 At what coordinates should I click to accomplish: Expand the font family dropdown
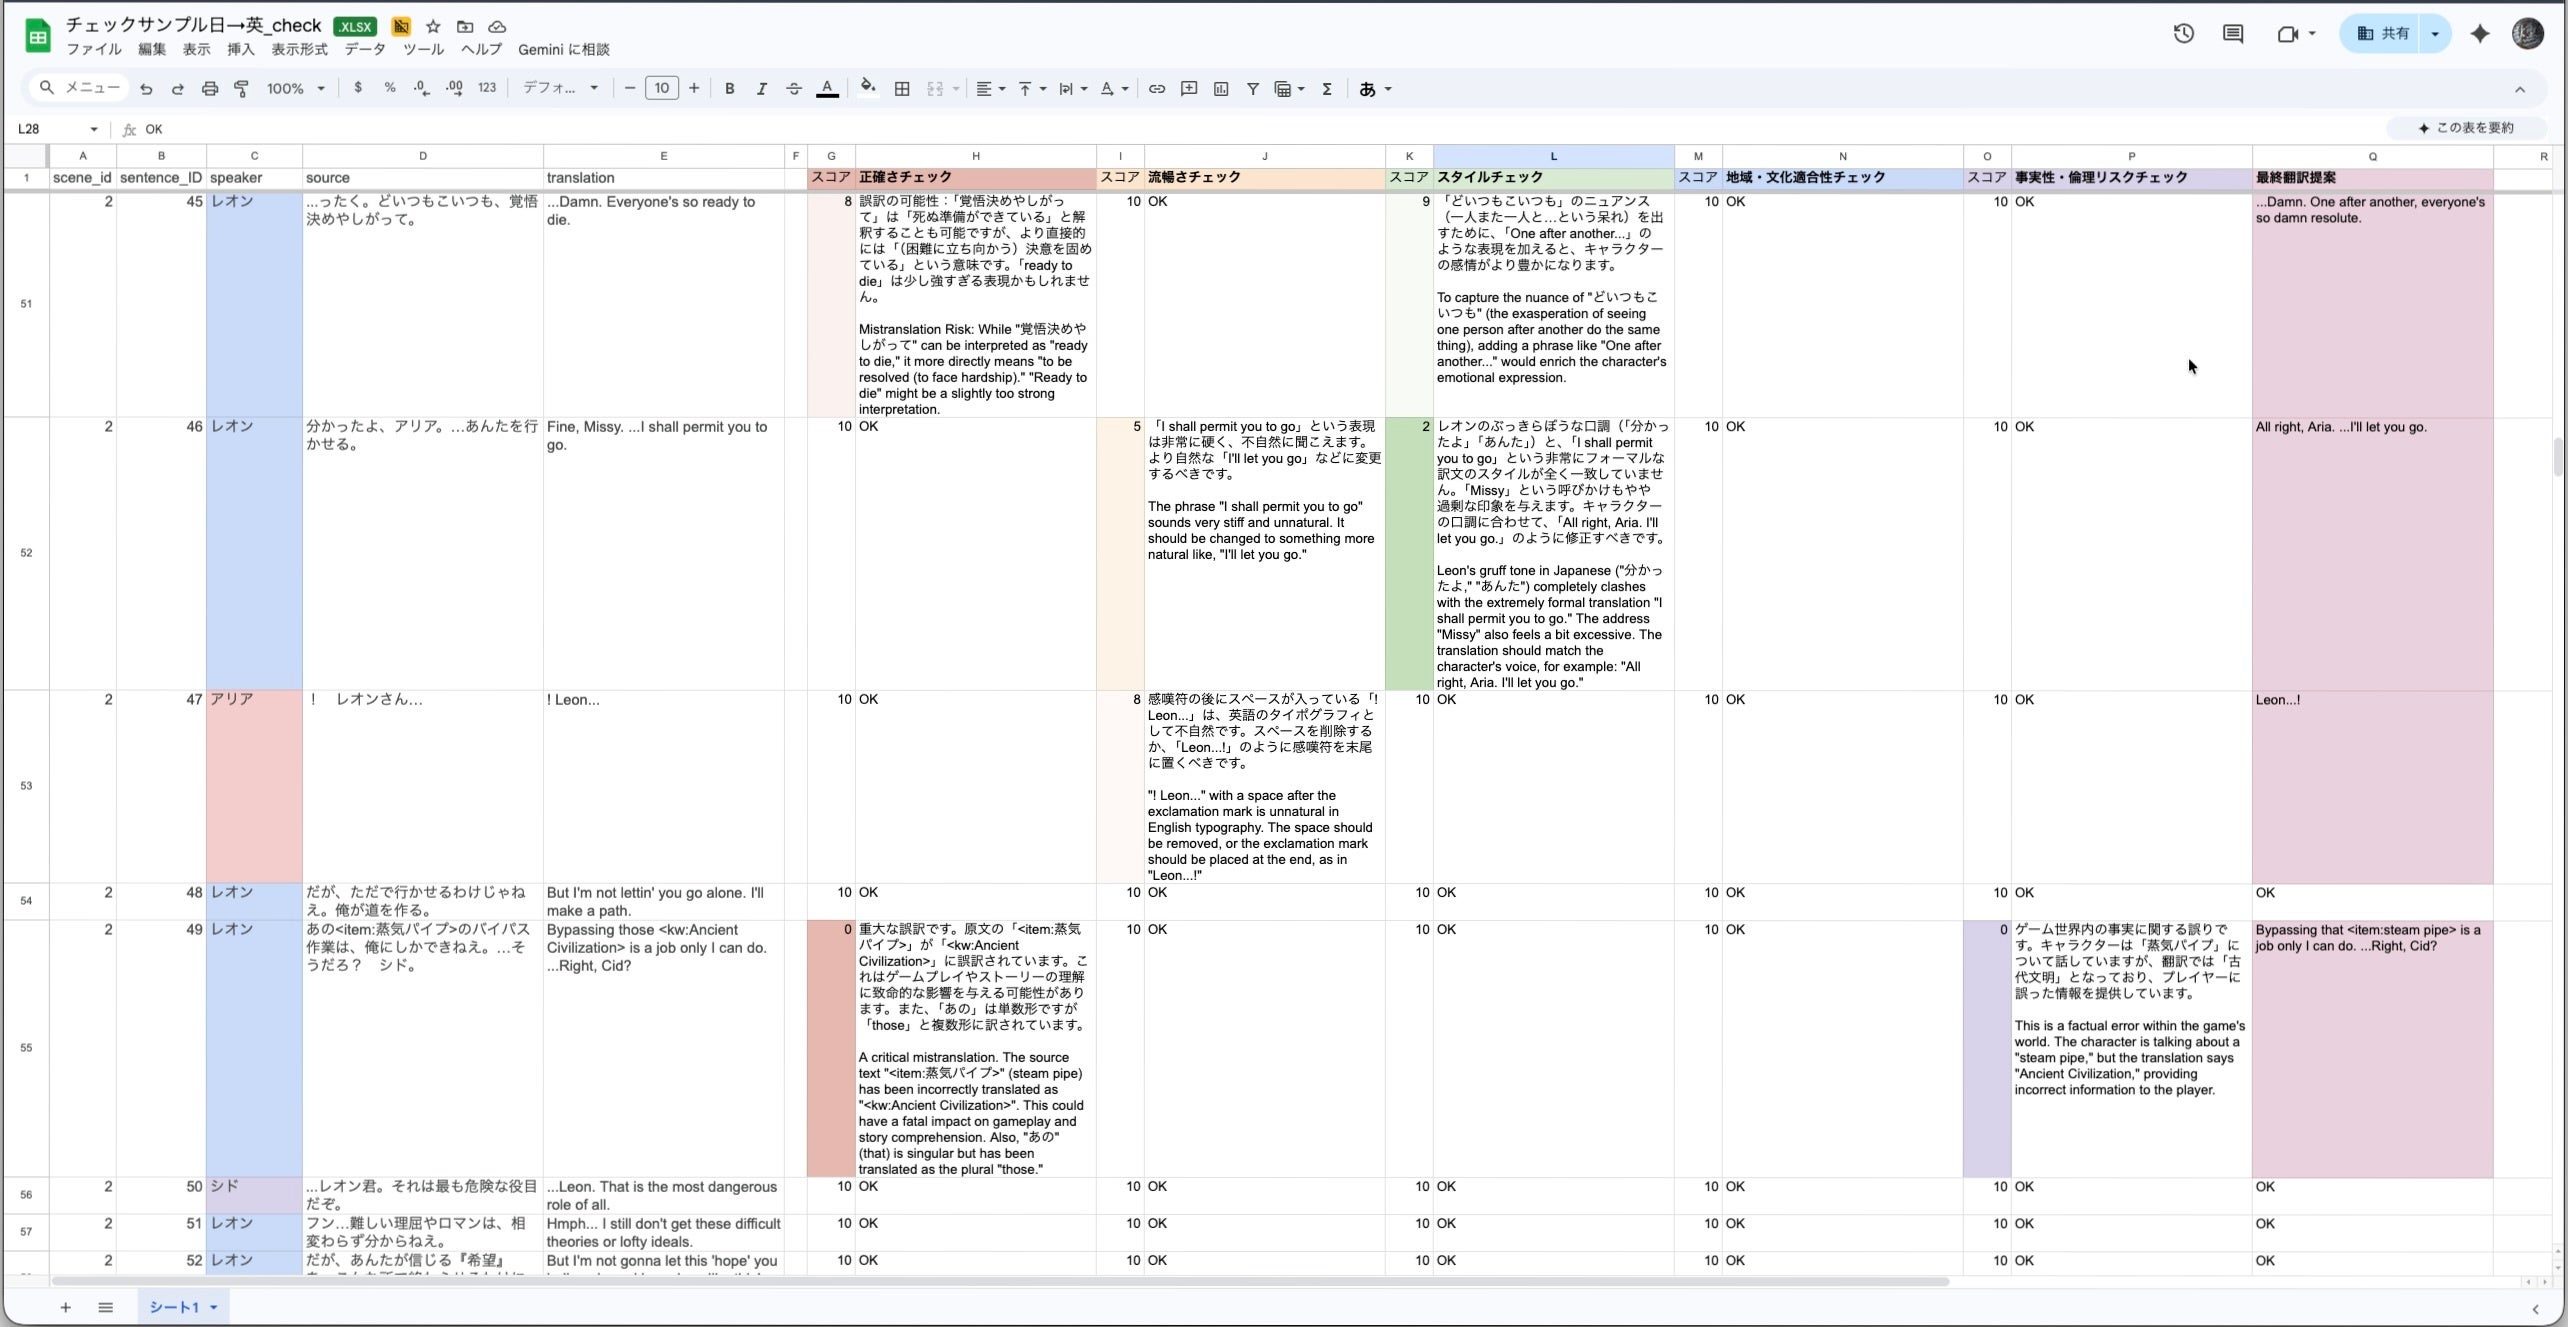pos(560,89)
